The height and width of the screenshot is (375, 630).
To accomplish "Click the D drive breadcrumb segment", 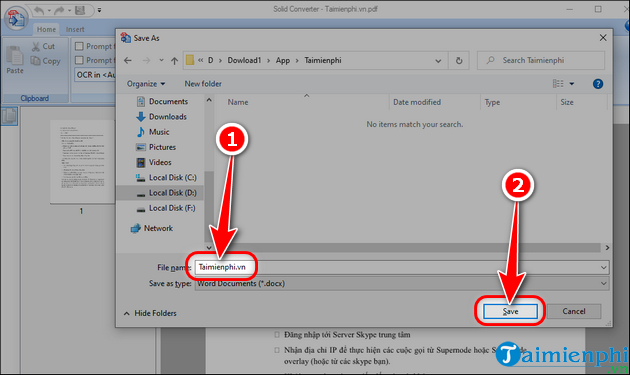I will pyautogui.click(x=210, y=60).
